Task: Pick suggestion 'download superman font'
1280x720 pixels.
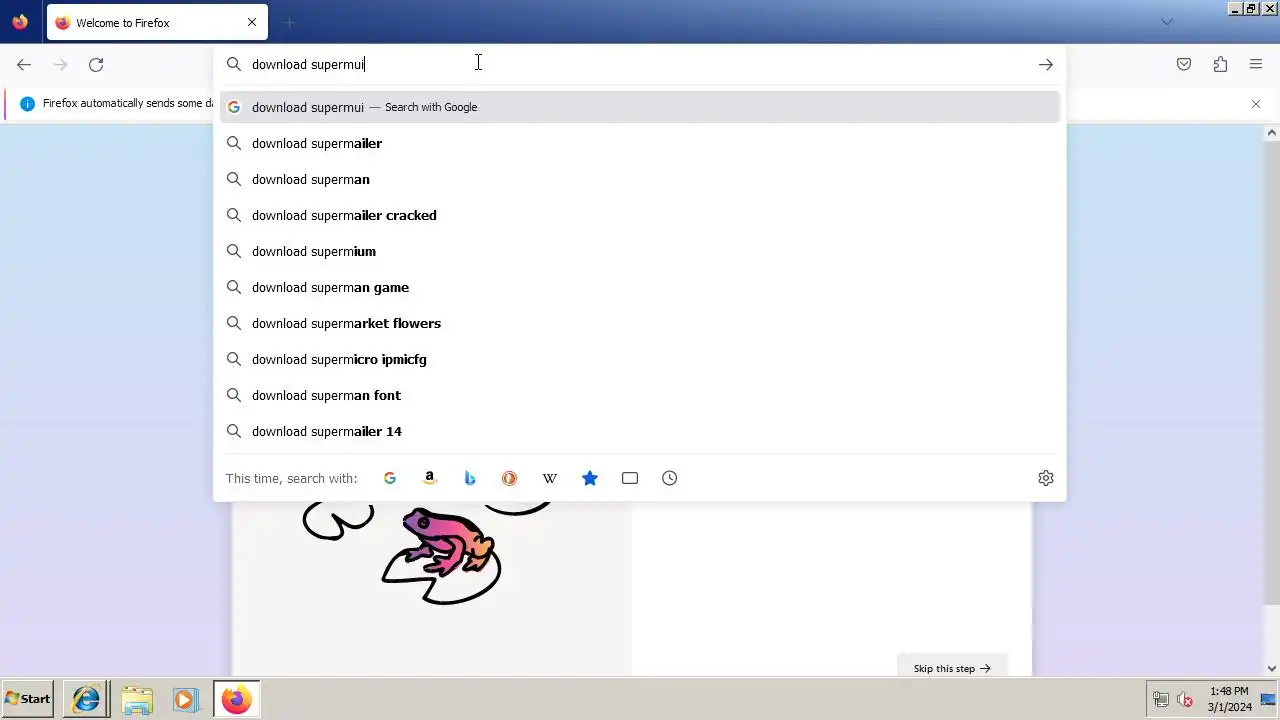Action: point(640,395)
